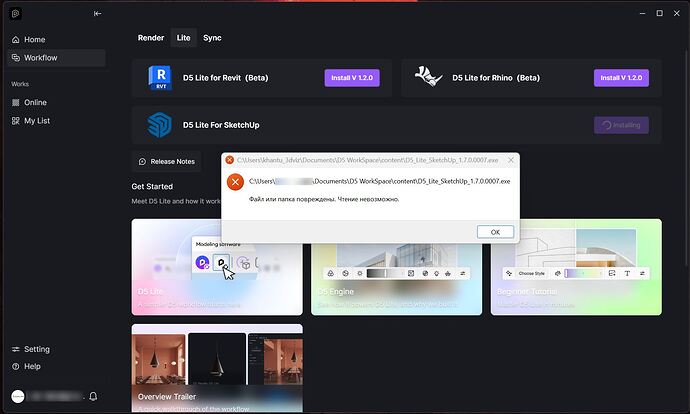Open the D5 Lite tutorial card
Viewport: 690px width, 414px height.
(217, 267)
